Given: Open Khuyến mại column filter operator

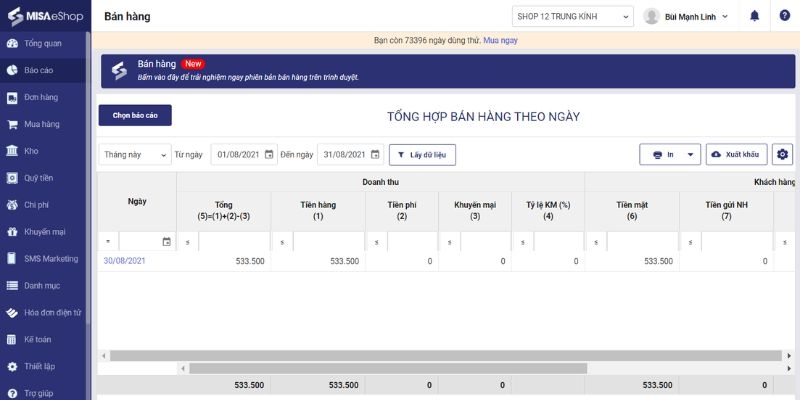Looking at the screenshot, I should (450, 242).
